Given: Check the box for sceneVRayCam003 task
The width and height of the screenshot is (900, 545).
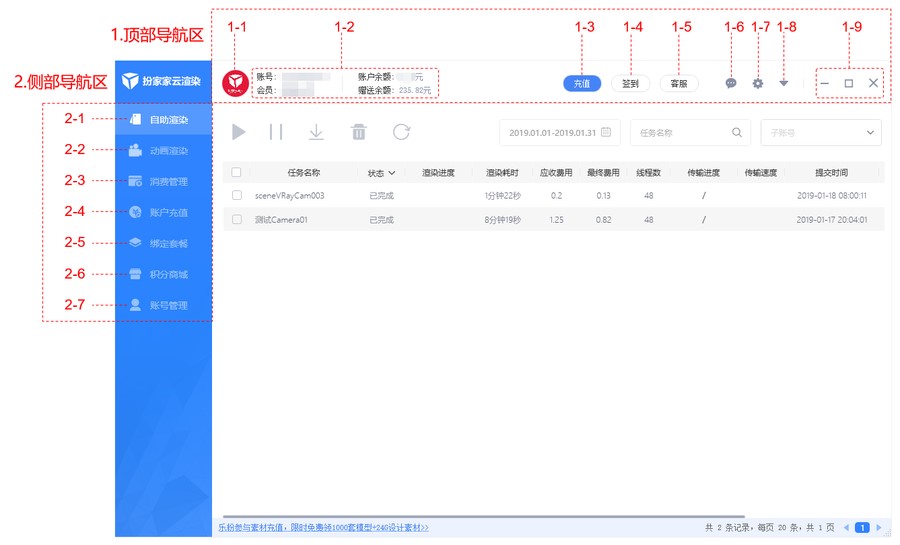Looking at the screenshot, I should [237, 196].
